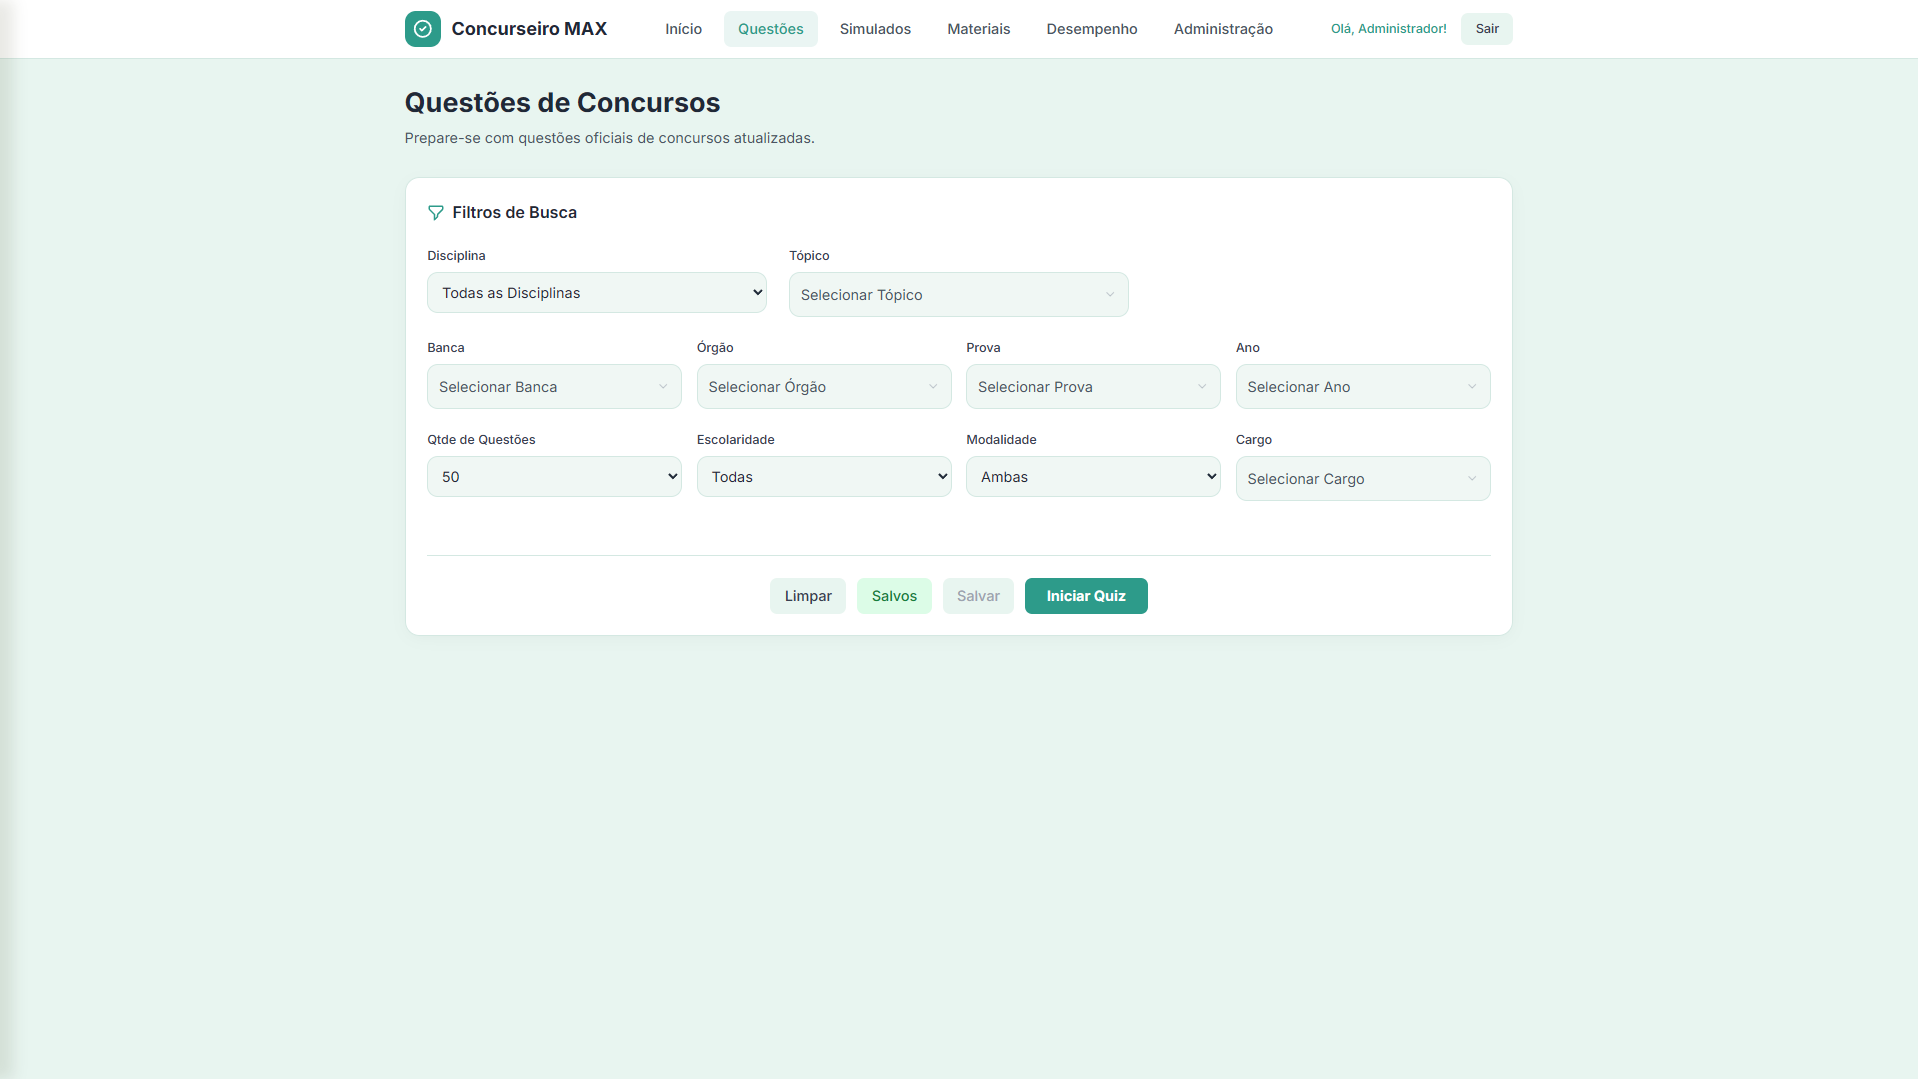The image size is (1918, 1079).
Task: Open the Desempenho section
Action: (1091, 29)
